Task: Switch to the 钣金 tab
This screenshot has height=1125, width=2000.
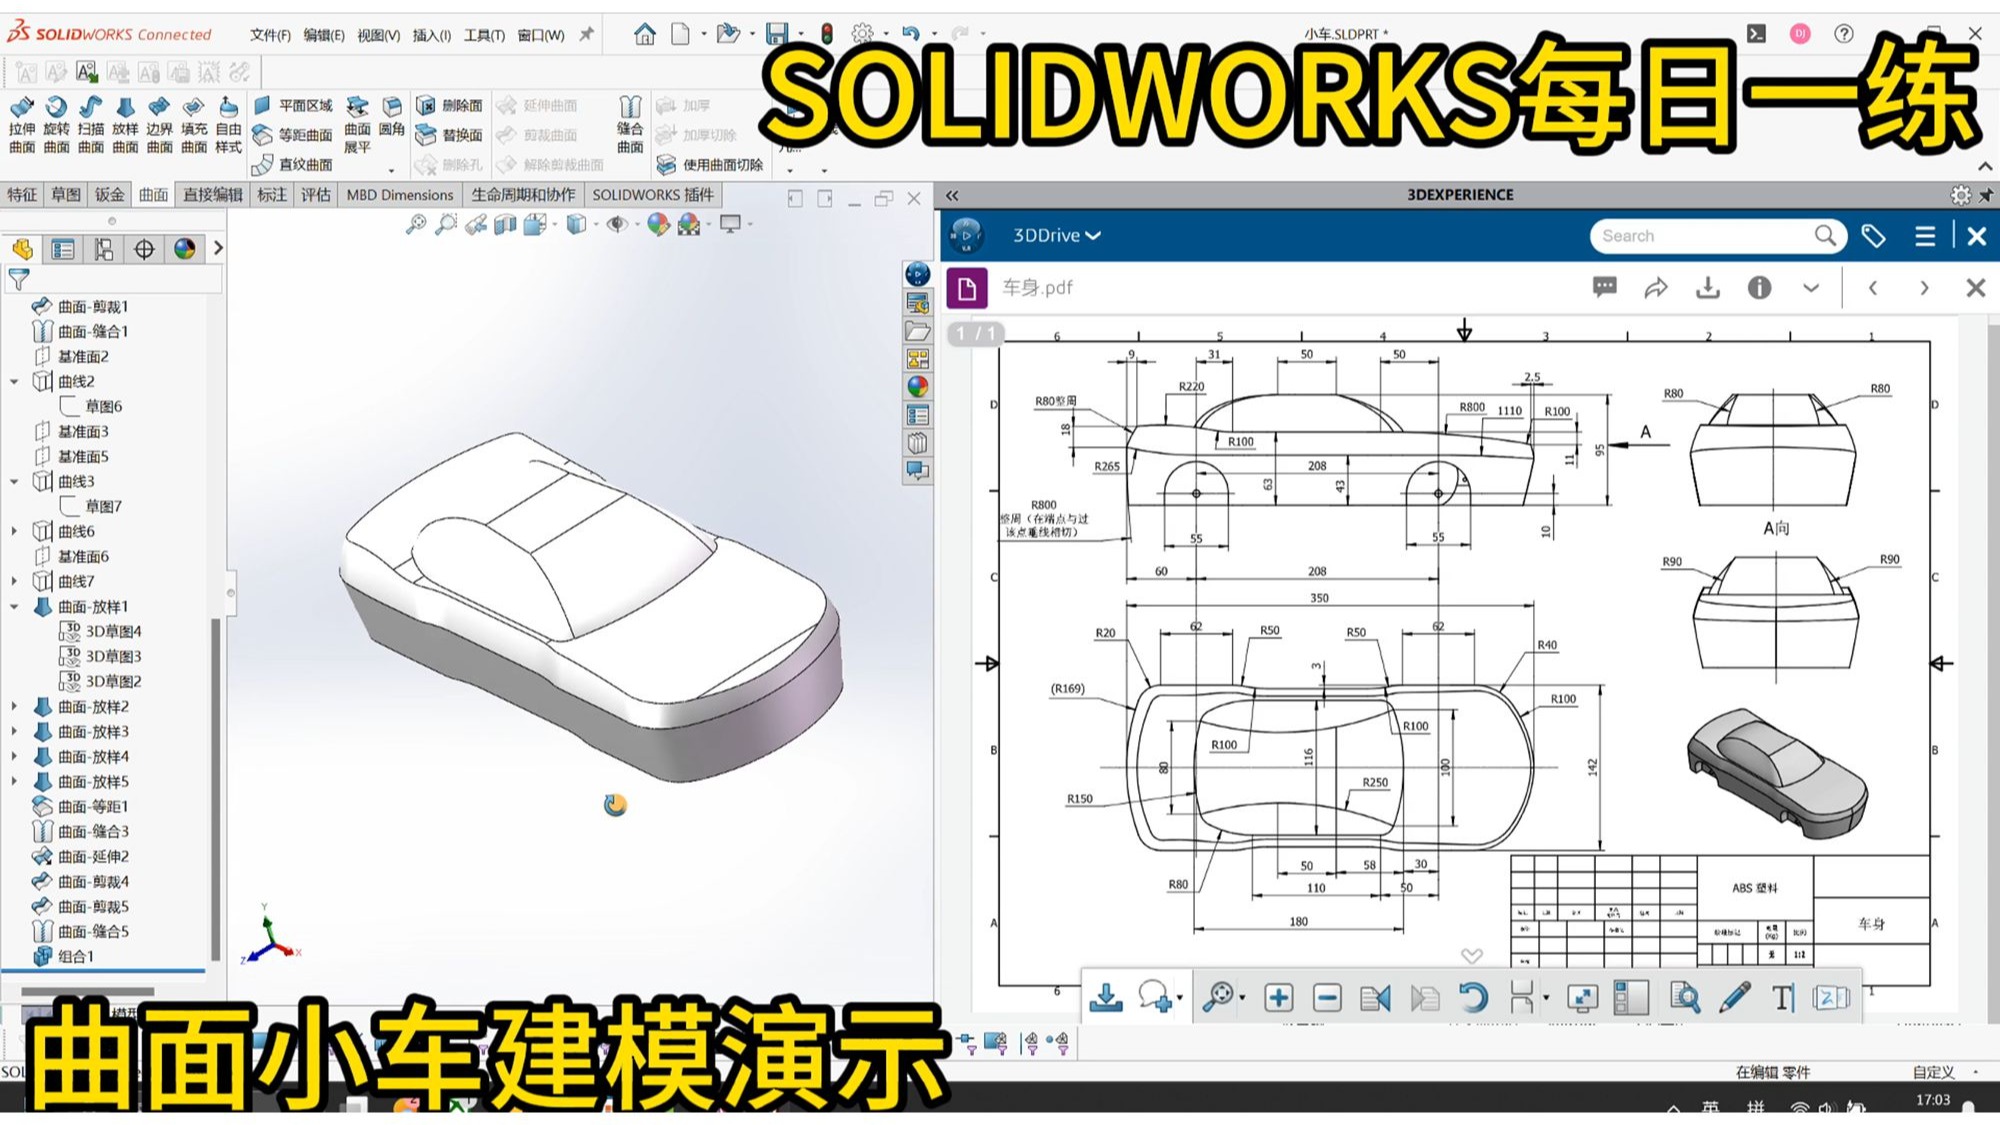Action: click(110, 195)
